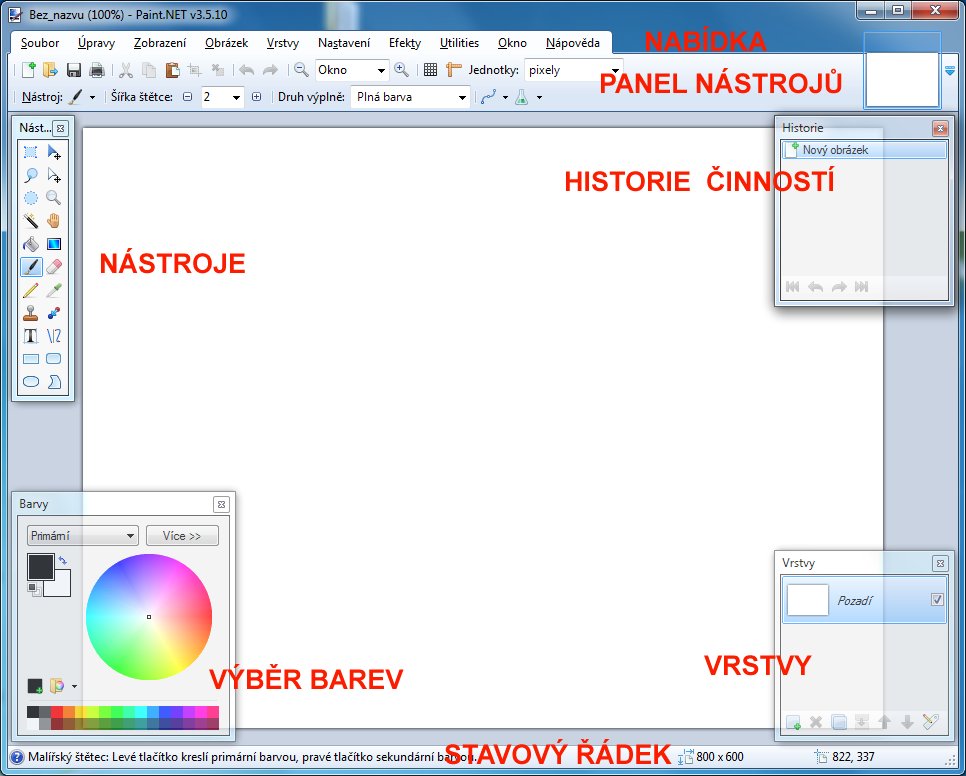
Task: Open the Nástroj tool chooser dropdown arrow
Action: click(x=92, y=97)
